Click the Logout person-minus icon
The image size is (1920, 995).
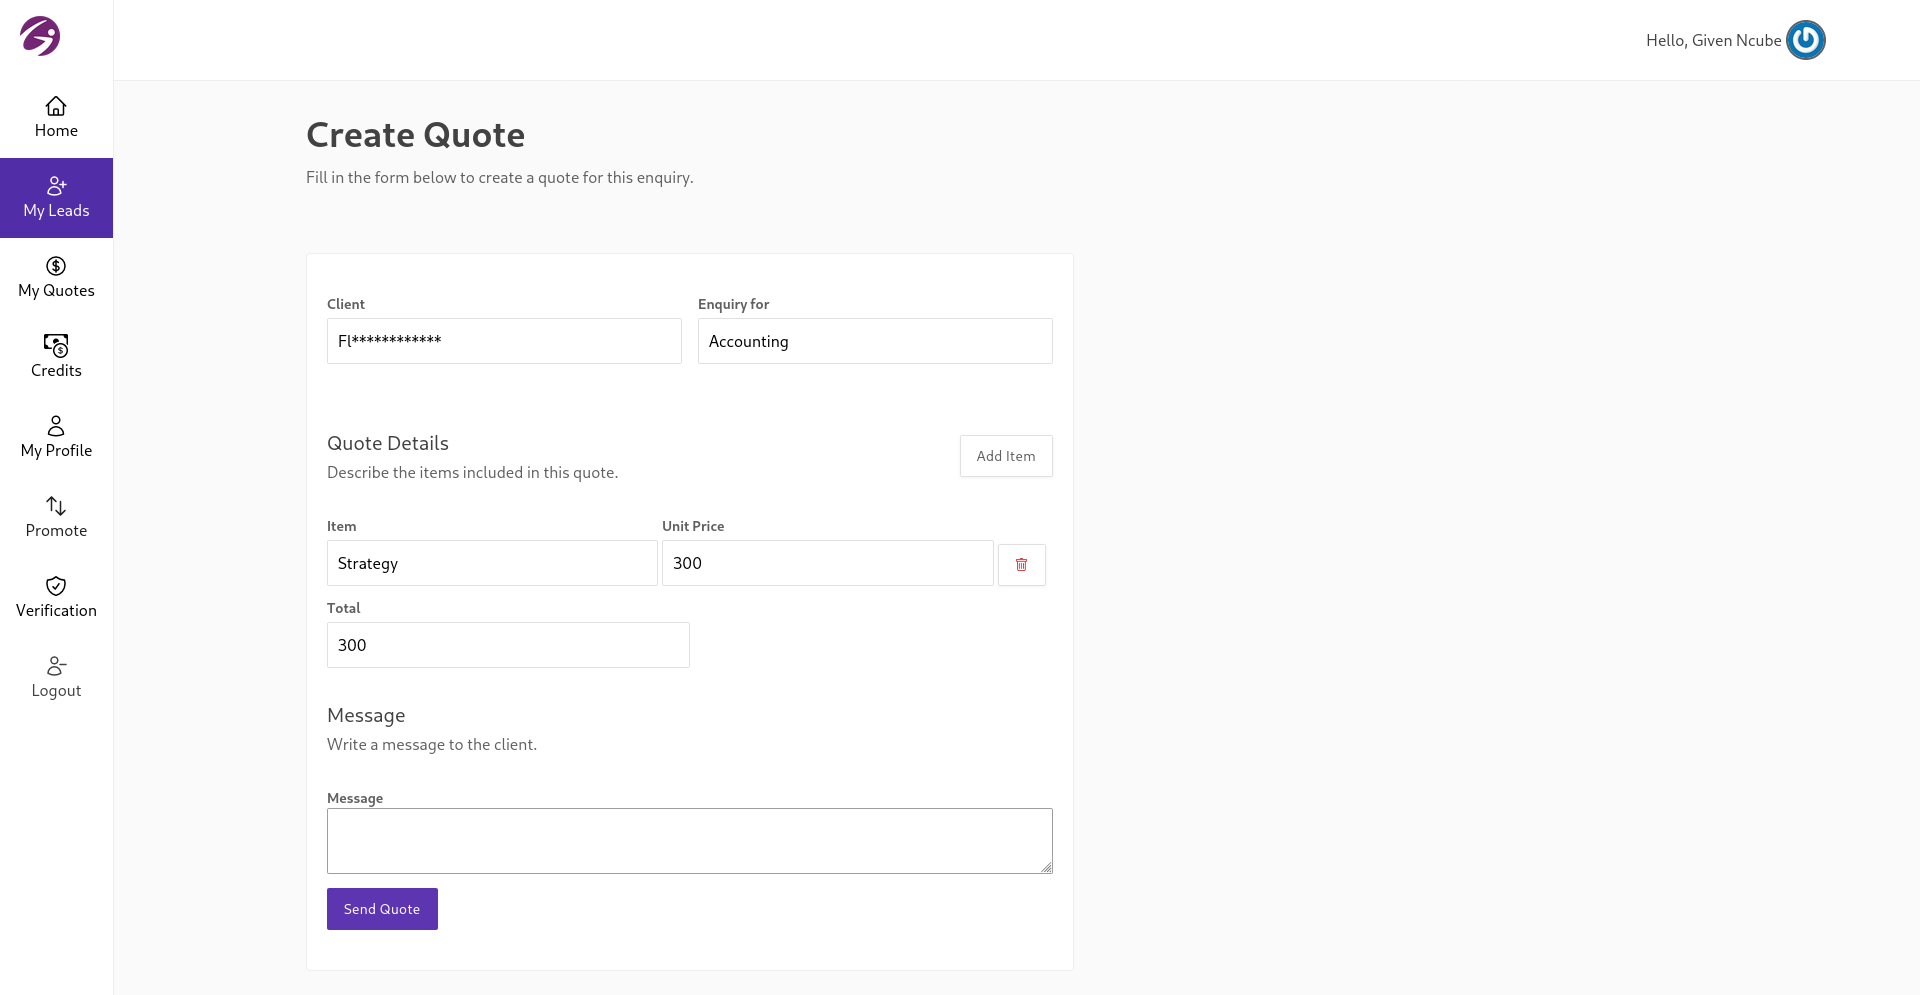(x=56, y=666)
